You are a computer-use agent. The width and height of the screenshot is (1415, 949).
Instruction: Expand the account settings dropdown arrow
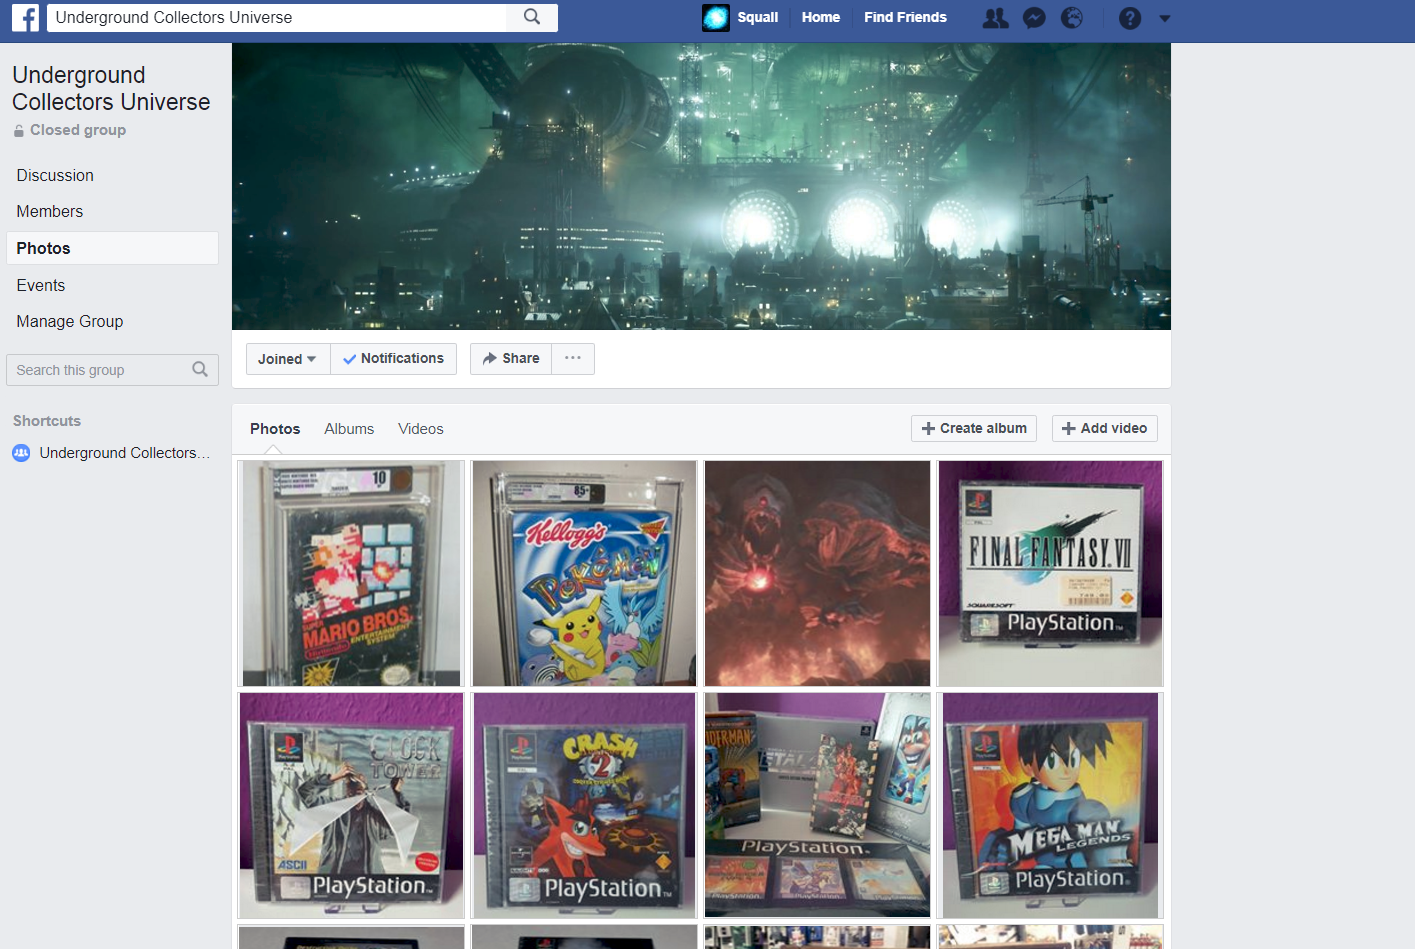1164,18
